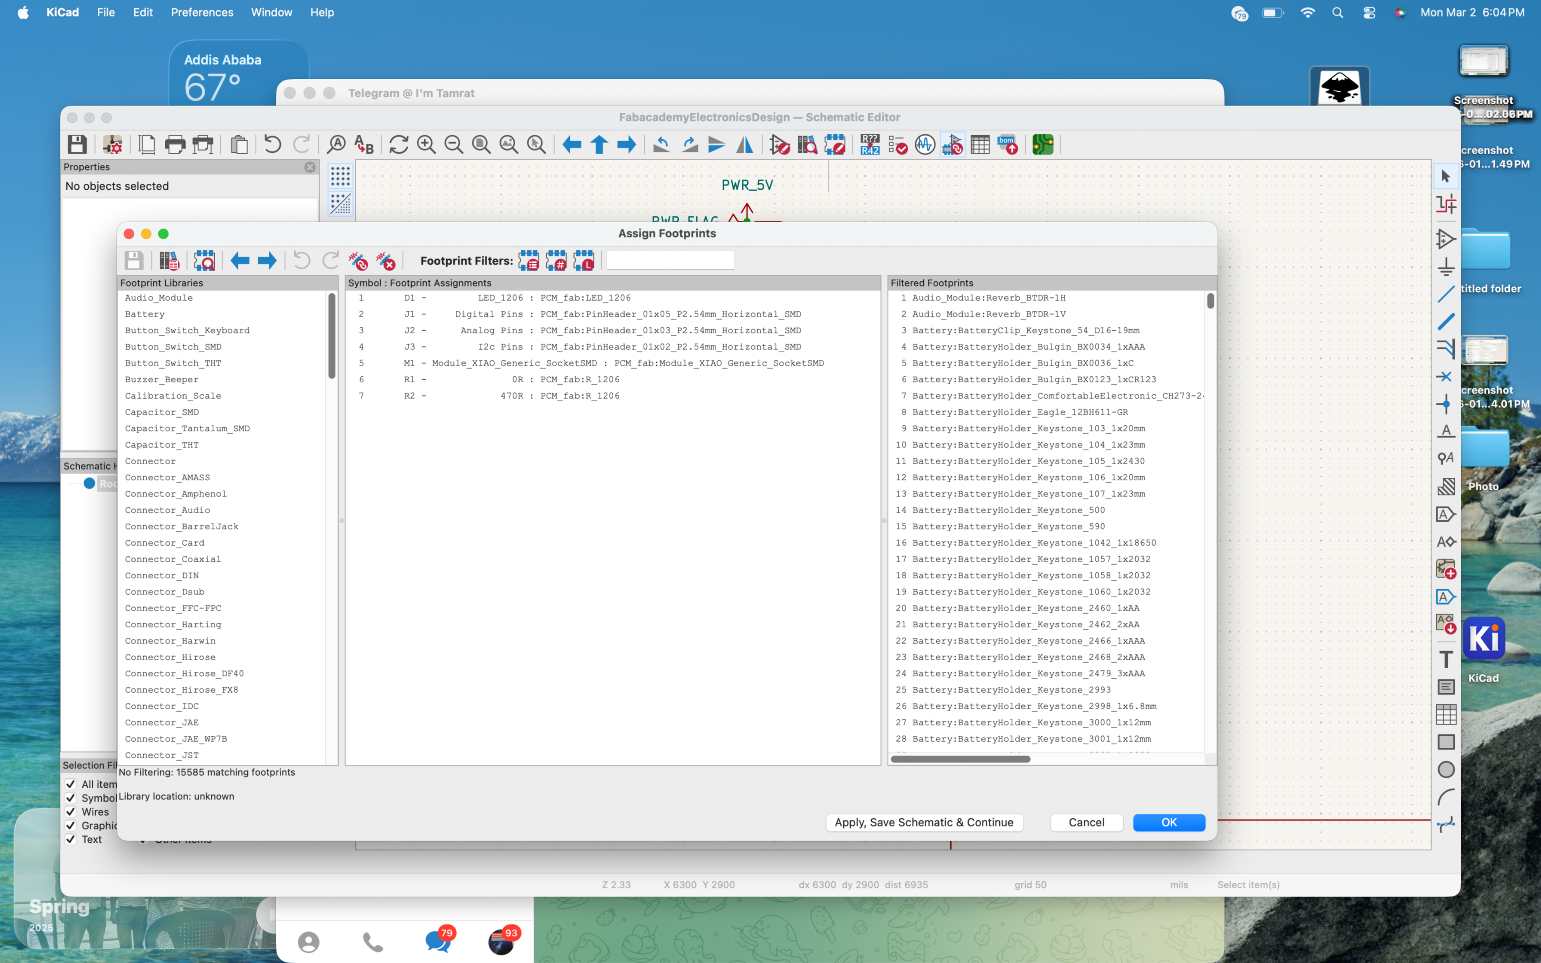Save schematic in Schematic Editor toolbar
Screen dimensions: 1541x963
point(77,145)
